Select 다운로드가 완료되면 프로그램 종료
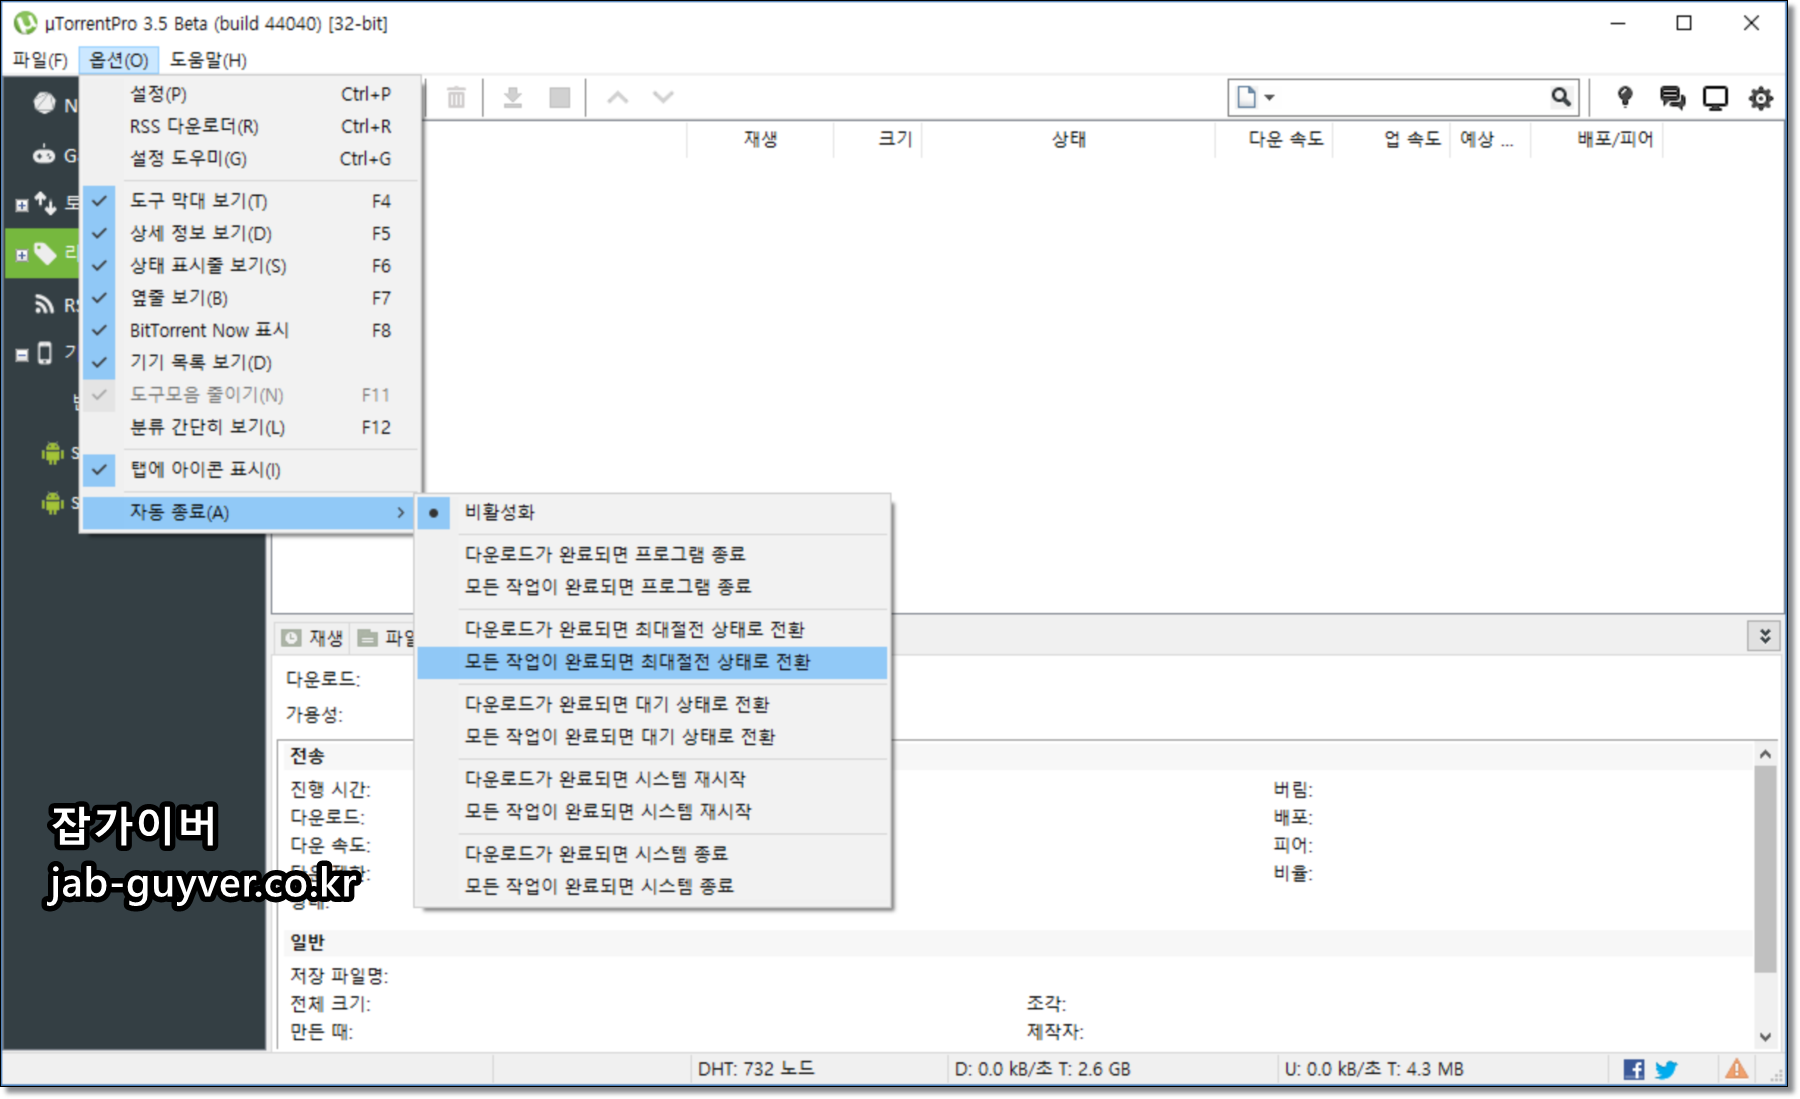The image size is (1800, 1099). coord(652,554)
